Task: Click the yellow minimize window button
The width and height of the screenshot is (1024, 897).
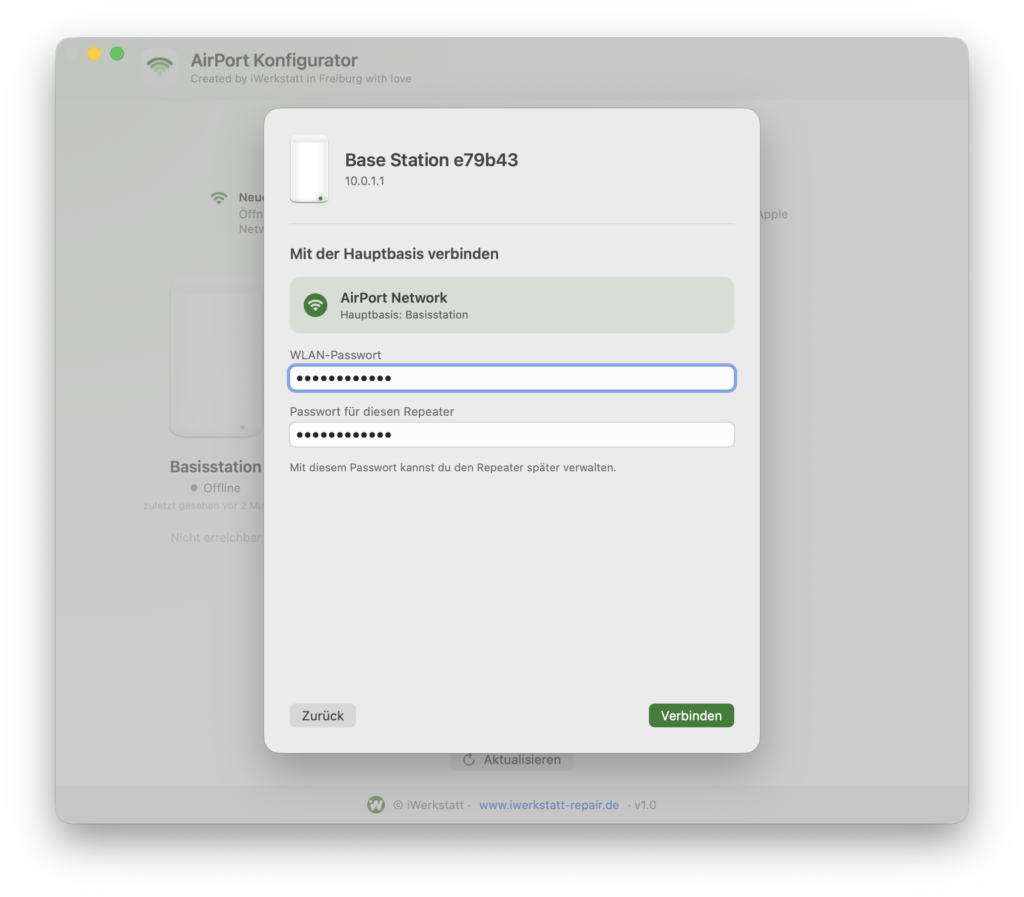Action: (x=95, y=54)
